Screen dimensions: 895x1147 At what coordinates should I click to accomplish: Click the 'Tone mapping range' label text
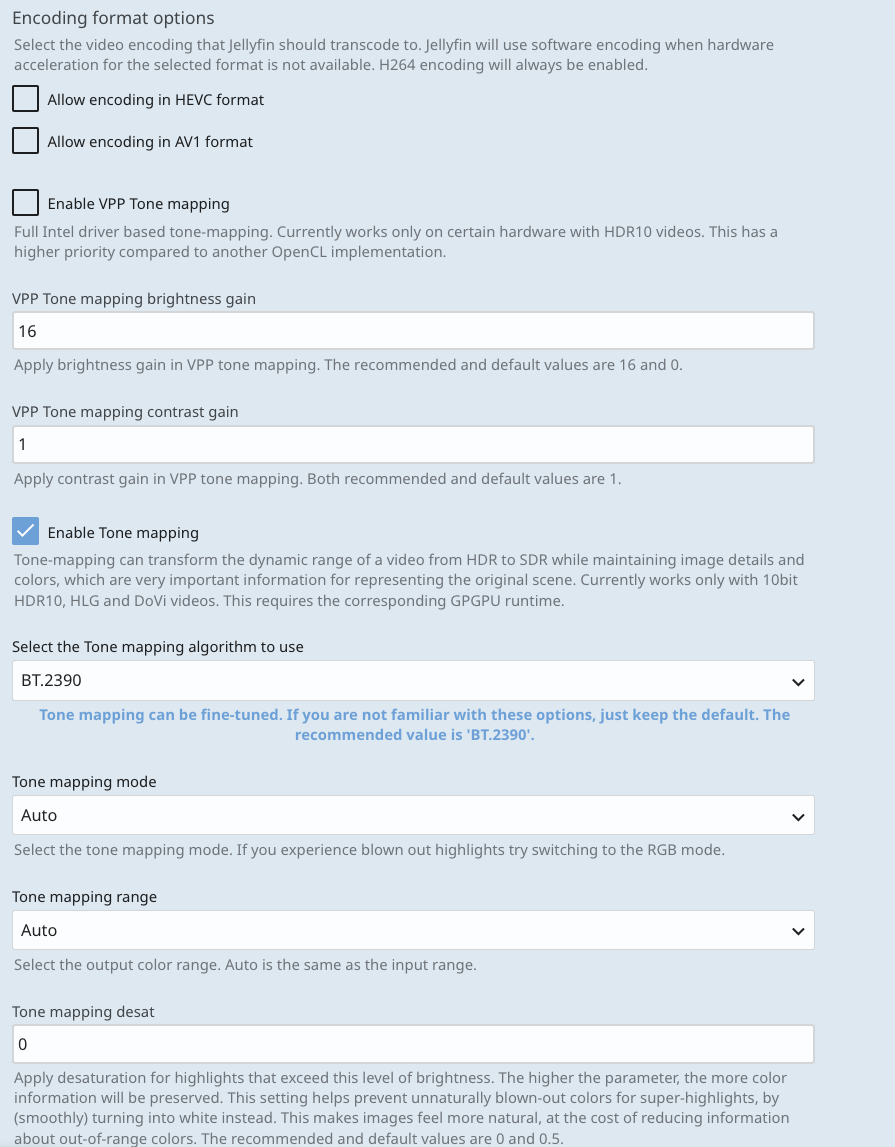pos(84,897)
